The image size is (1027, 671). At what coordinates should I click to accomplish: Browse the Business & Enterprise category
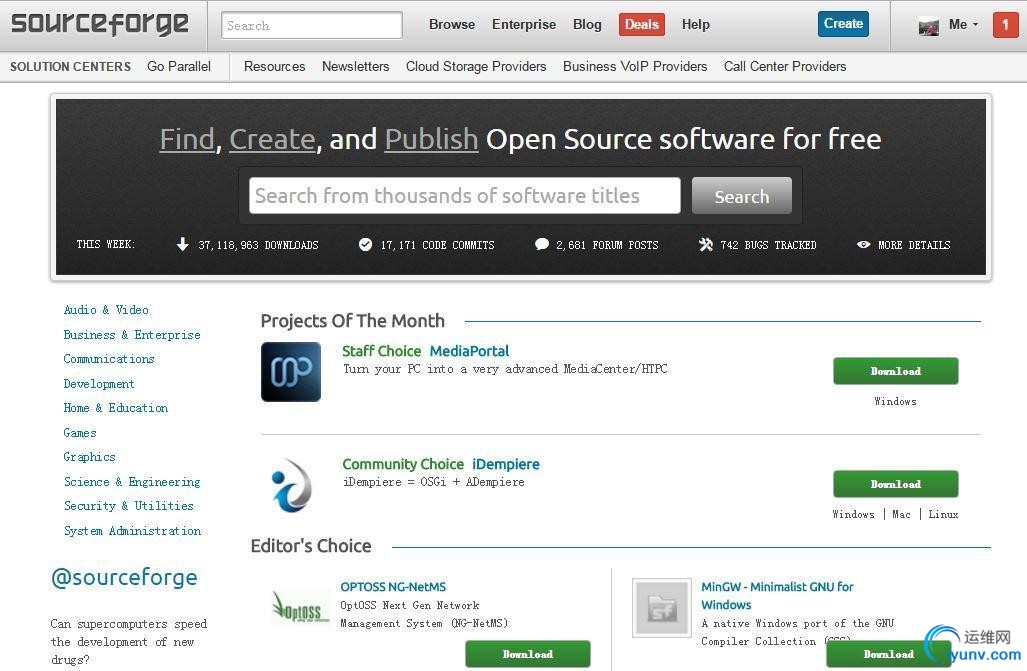pos(132,334)
